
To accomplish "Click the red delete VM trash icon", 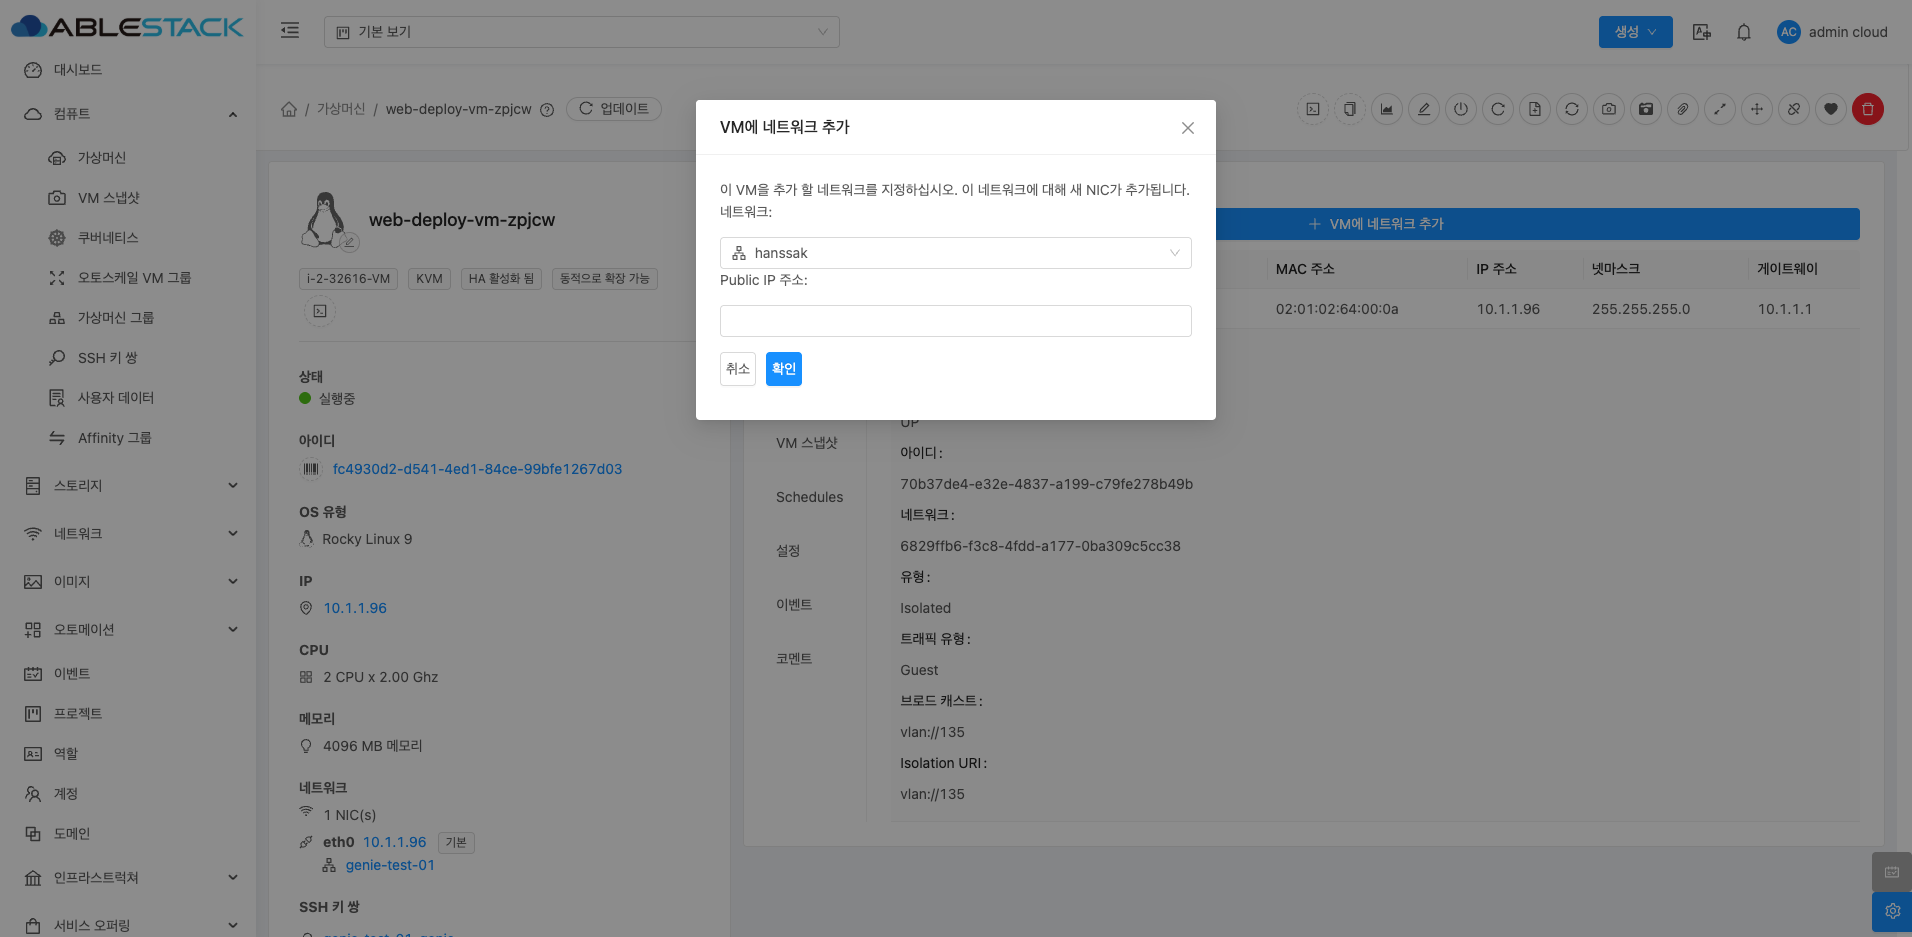I will [x=1867, y=109].
